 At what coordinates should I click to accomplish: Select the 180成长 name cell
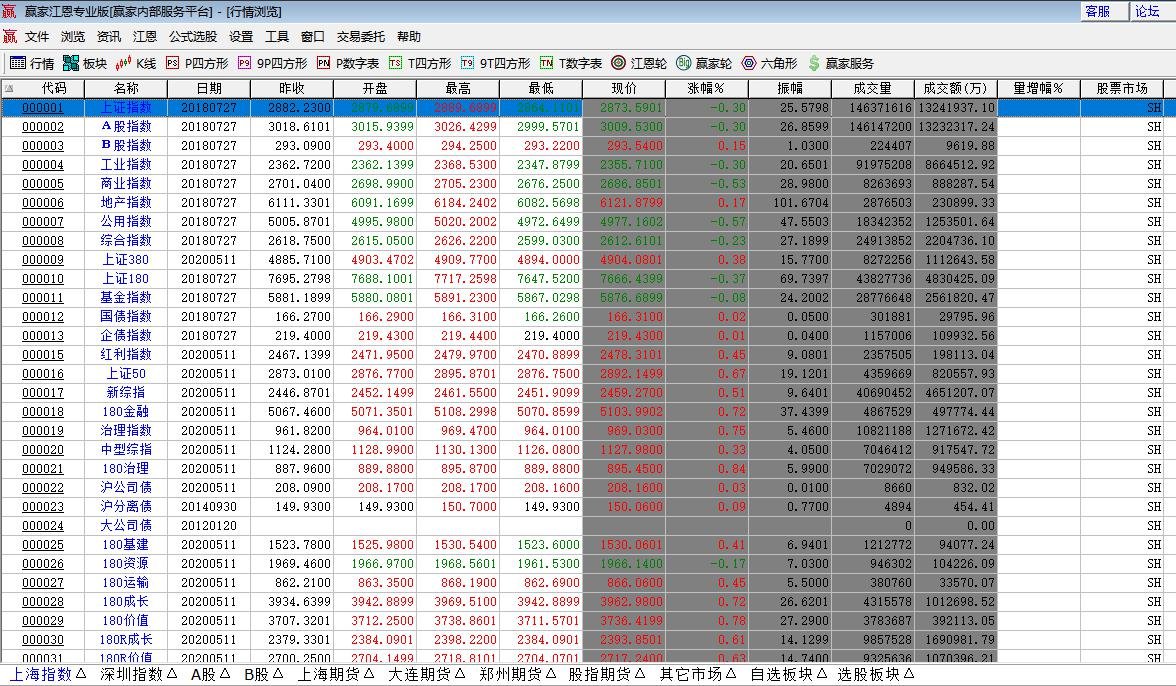click(126, 602)
